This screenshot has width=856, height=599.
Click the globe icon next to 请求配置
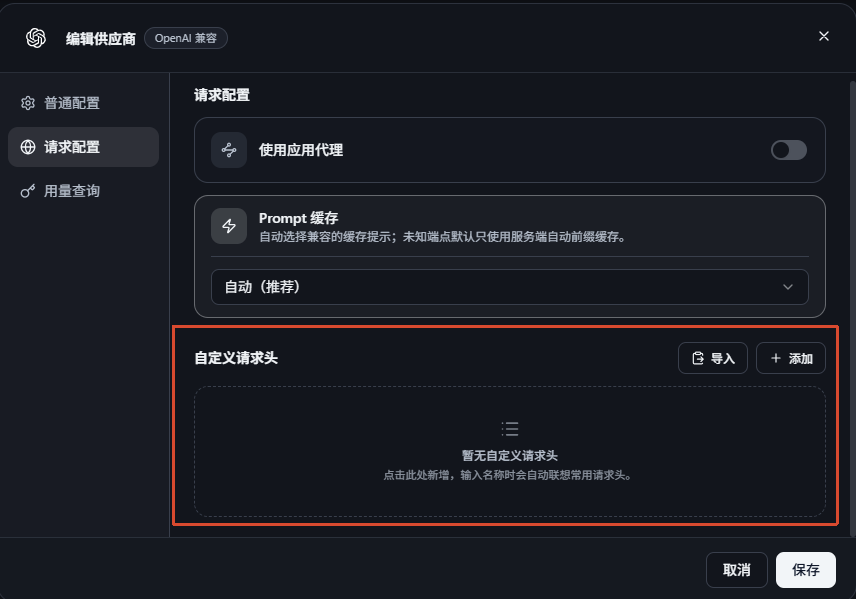(x=28, y=147)
